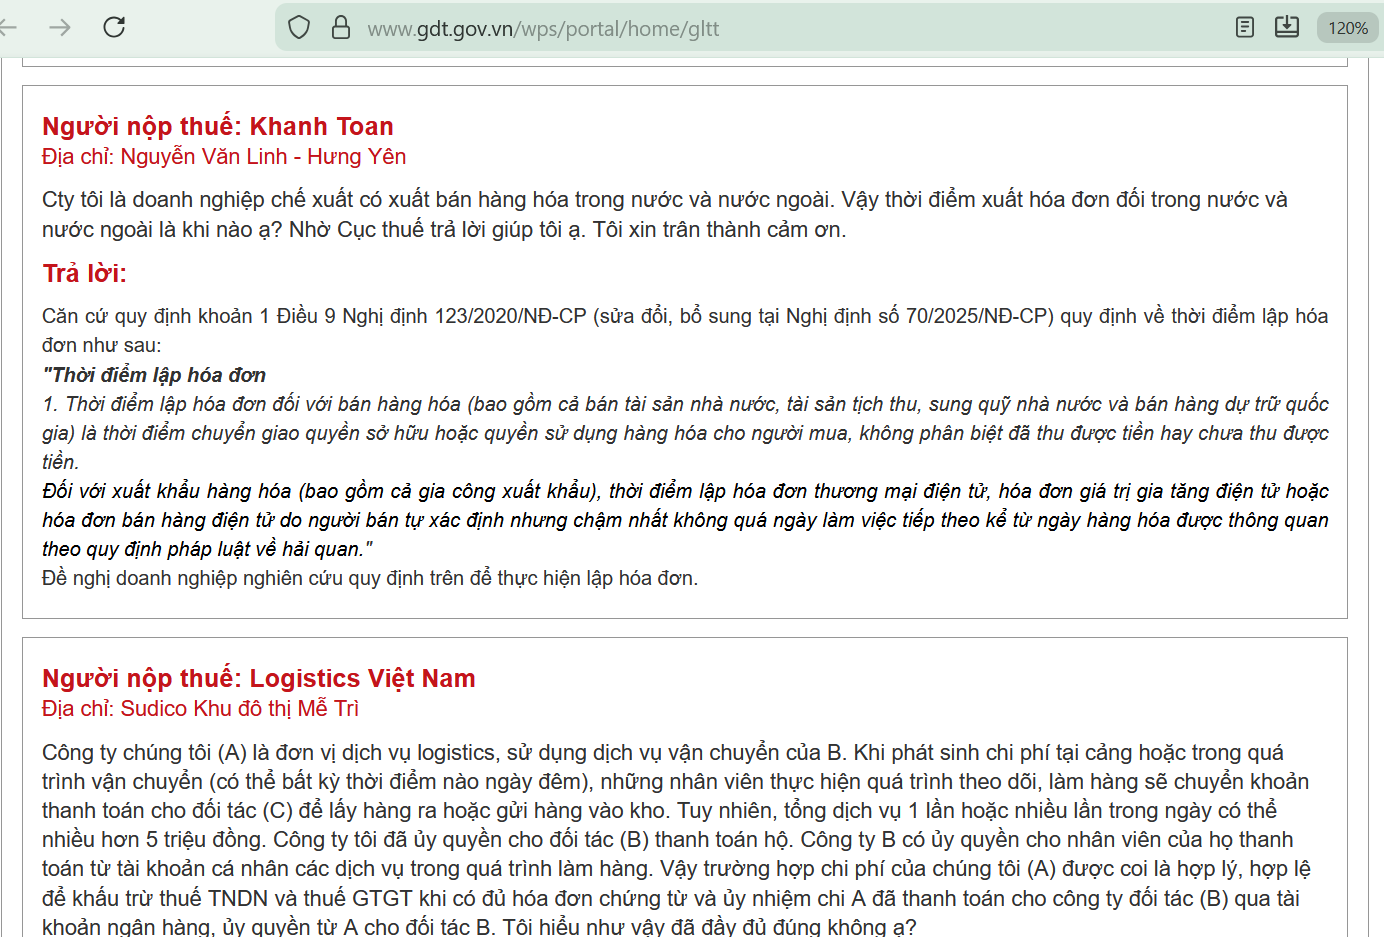
Task: Click the forward navigation arrow
Action: 60,27
